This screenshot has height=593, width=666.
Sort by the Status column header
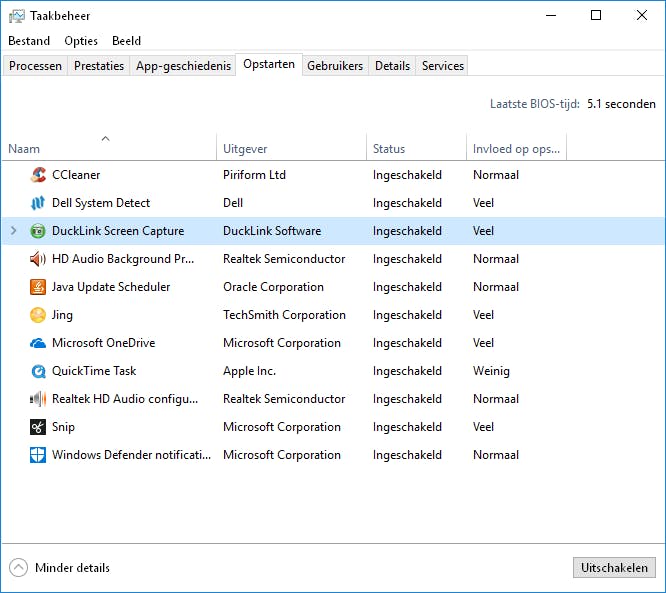(389, 149)
